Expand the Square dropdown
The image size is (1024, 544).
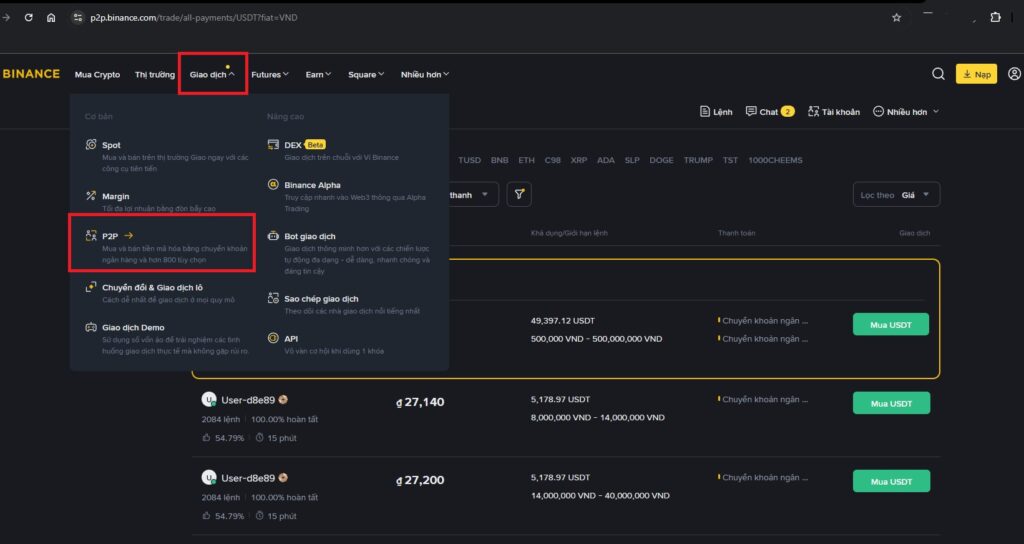point(366,74)
